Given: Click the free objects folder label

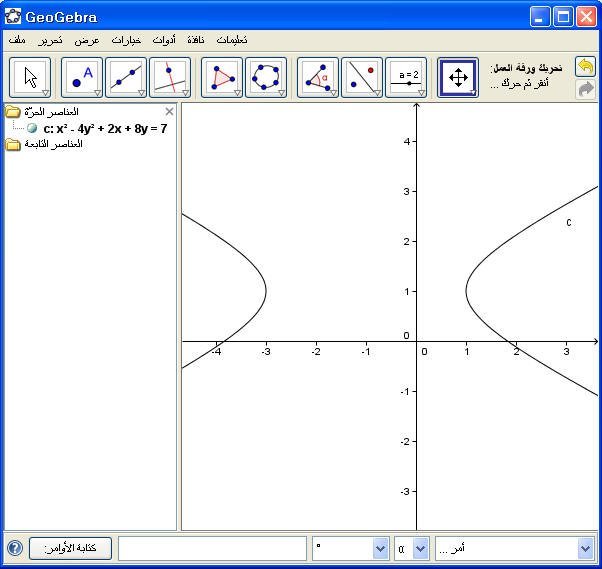Looking at the screenshot, I should [x=51, y=112].
